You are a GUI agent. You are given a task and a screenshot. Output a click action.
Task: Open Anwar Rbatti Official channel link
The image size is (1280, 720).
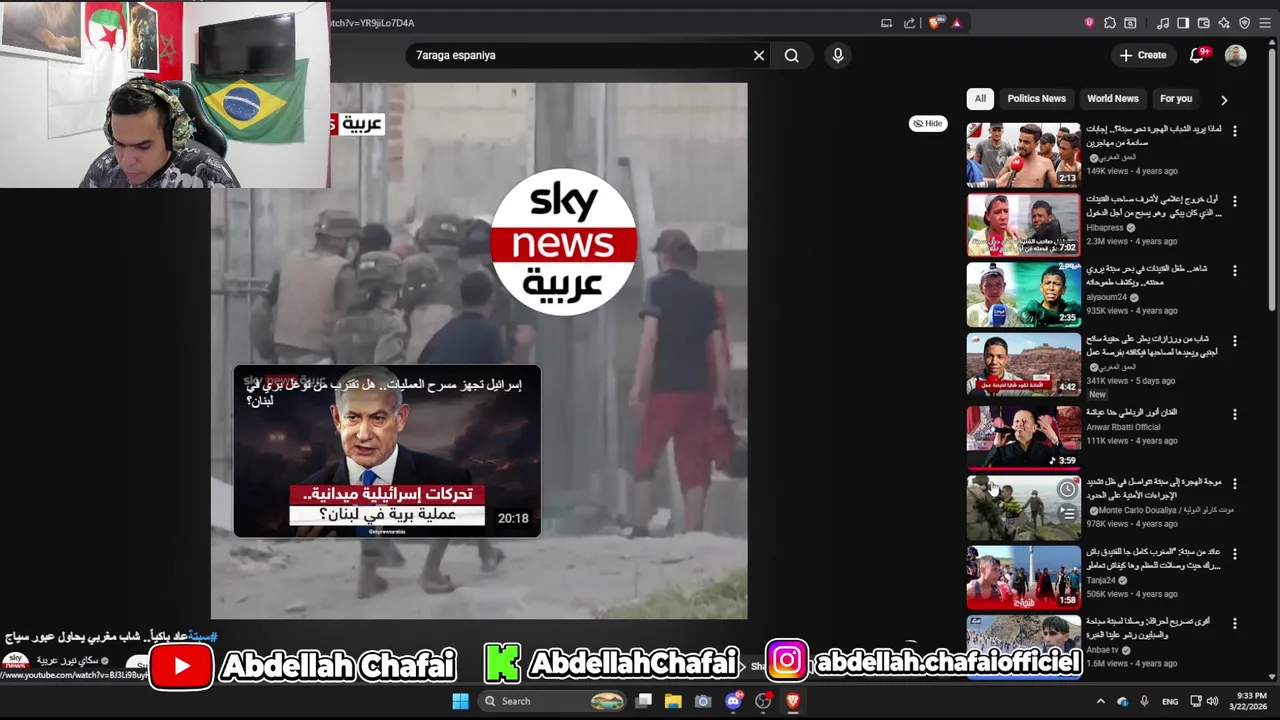[1123, 427]
